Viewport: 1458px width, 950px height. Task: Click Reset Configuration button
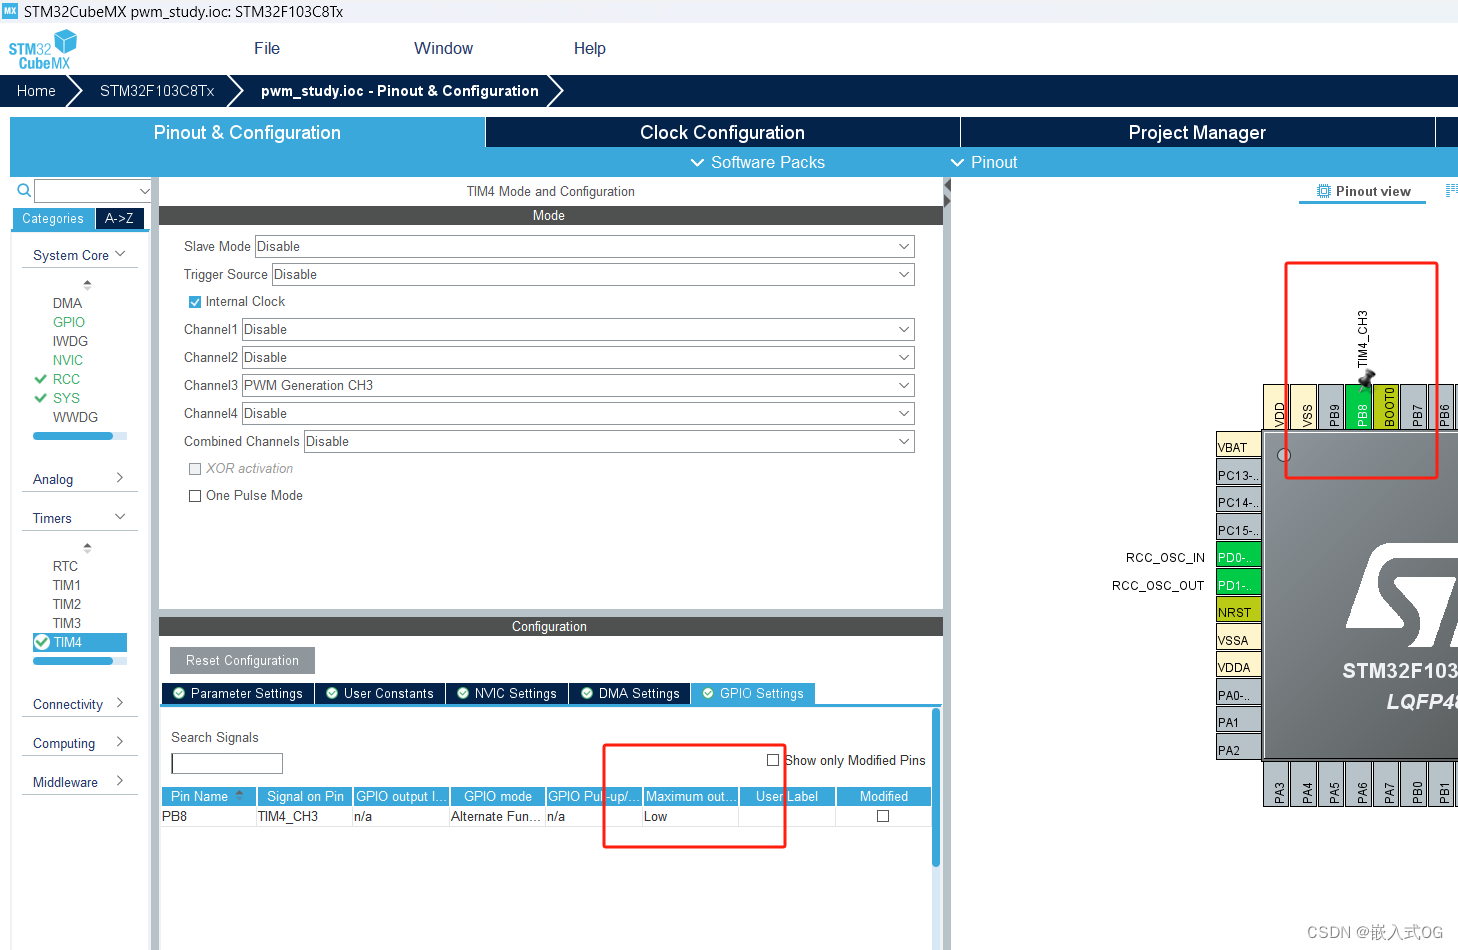(242, 660)
